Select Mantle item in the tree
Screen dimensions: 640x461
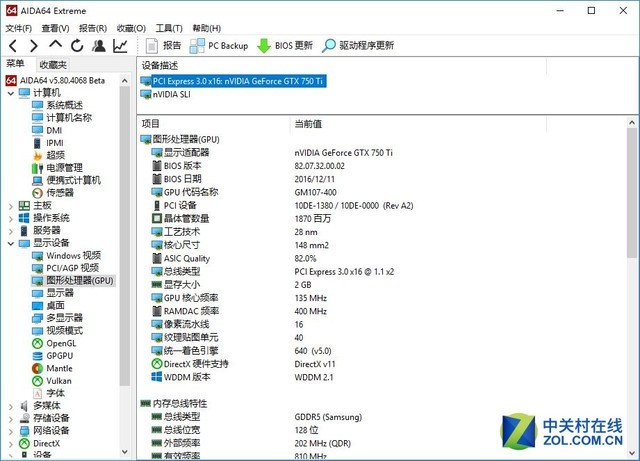coord(52,368)
